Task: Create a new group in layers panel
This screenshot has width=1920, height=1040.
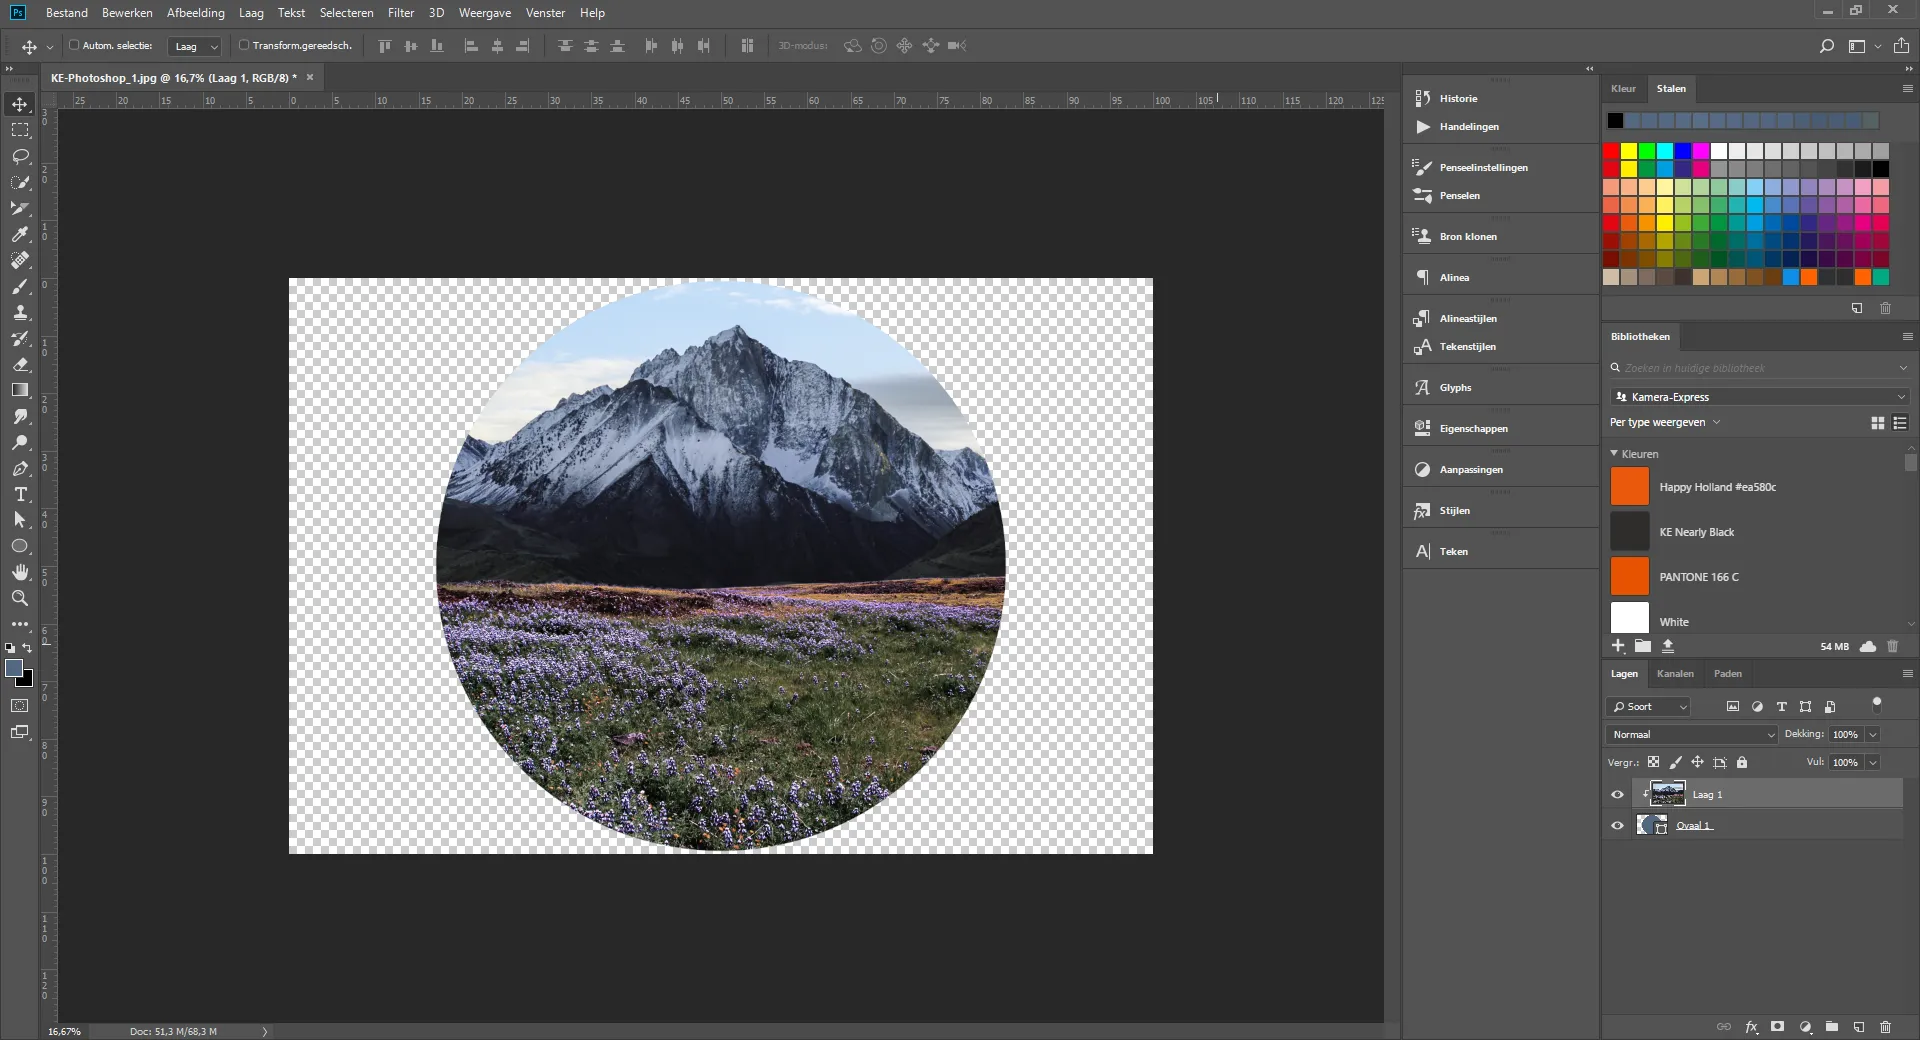Action: coord(1831,1027)
